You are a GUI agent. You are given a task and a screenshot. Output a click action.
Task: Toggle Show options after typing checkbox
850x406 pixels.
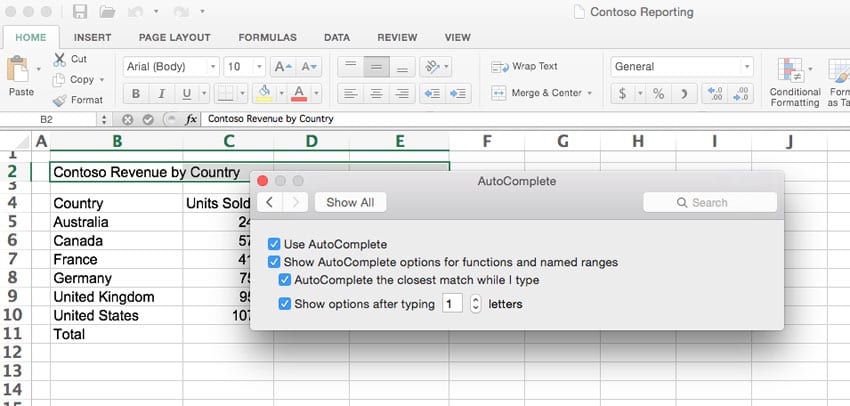tap(285, 303)
